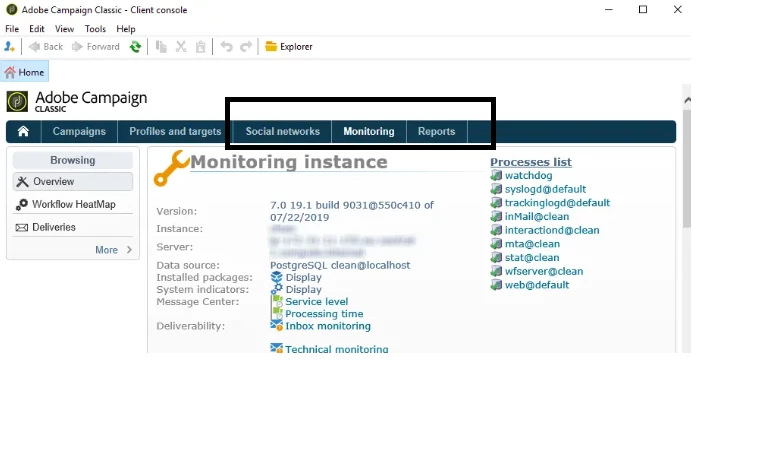762x473 pixels.
Task: Click the Deliveries envelope icon
Action: coord(21,228)
